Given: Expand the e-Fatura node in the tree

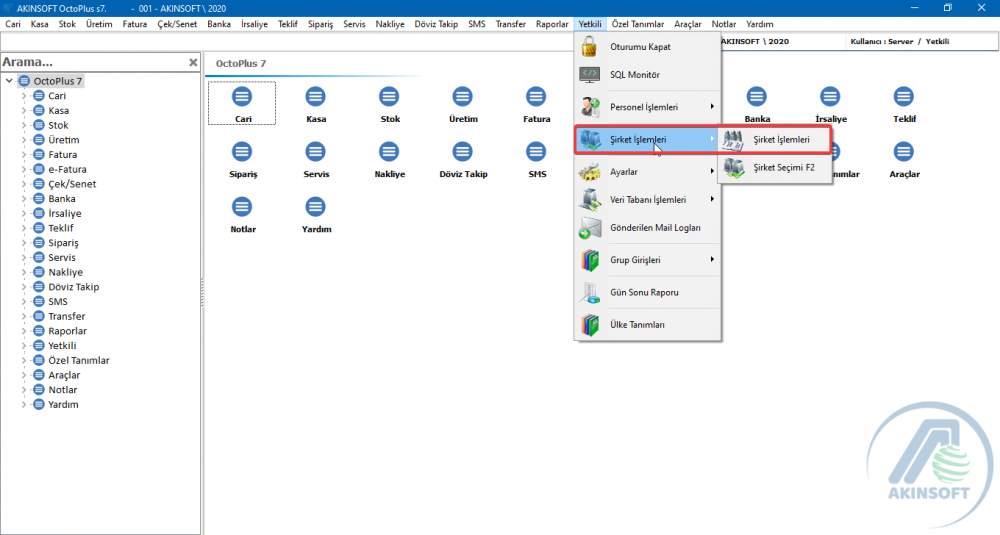Looking at the screenshot, I should [24, 169].
